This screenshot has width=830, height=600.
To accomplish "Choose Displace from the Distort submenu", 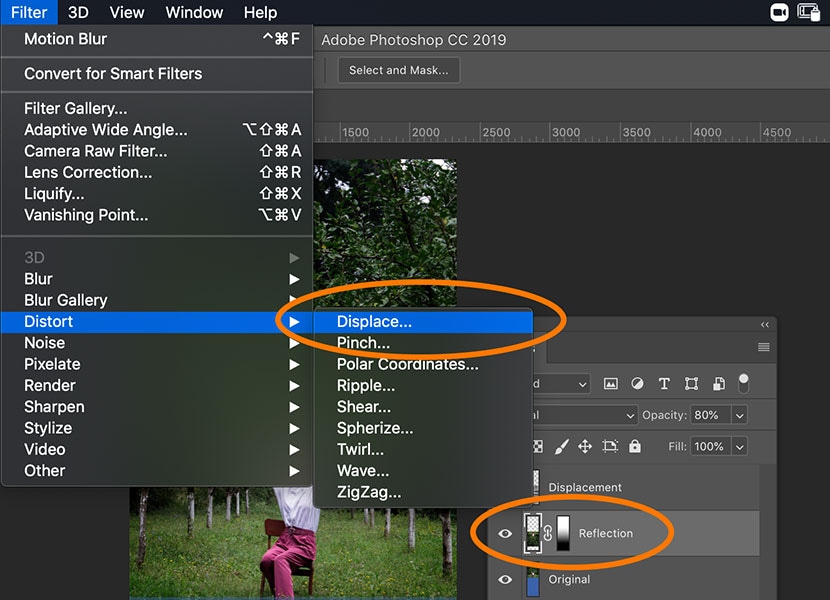I will (x=374, y=322).
